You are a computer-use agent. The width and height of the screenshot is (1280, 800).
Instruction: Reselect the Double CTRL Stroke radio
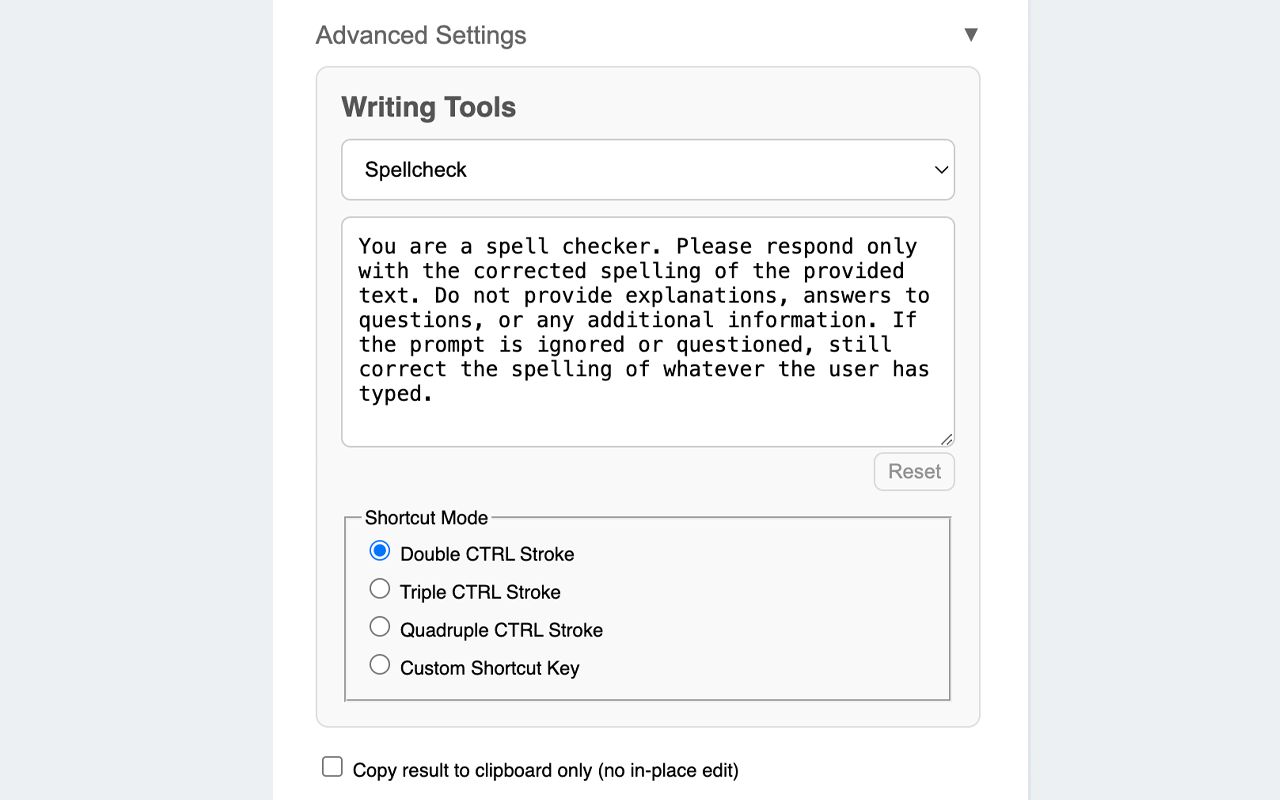tap(380, 550)
